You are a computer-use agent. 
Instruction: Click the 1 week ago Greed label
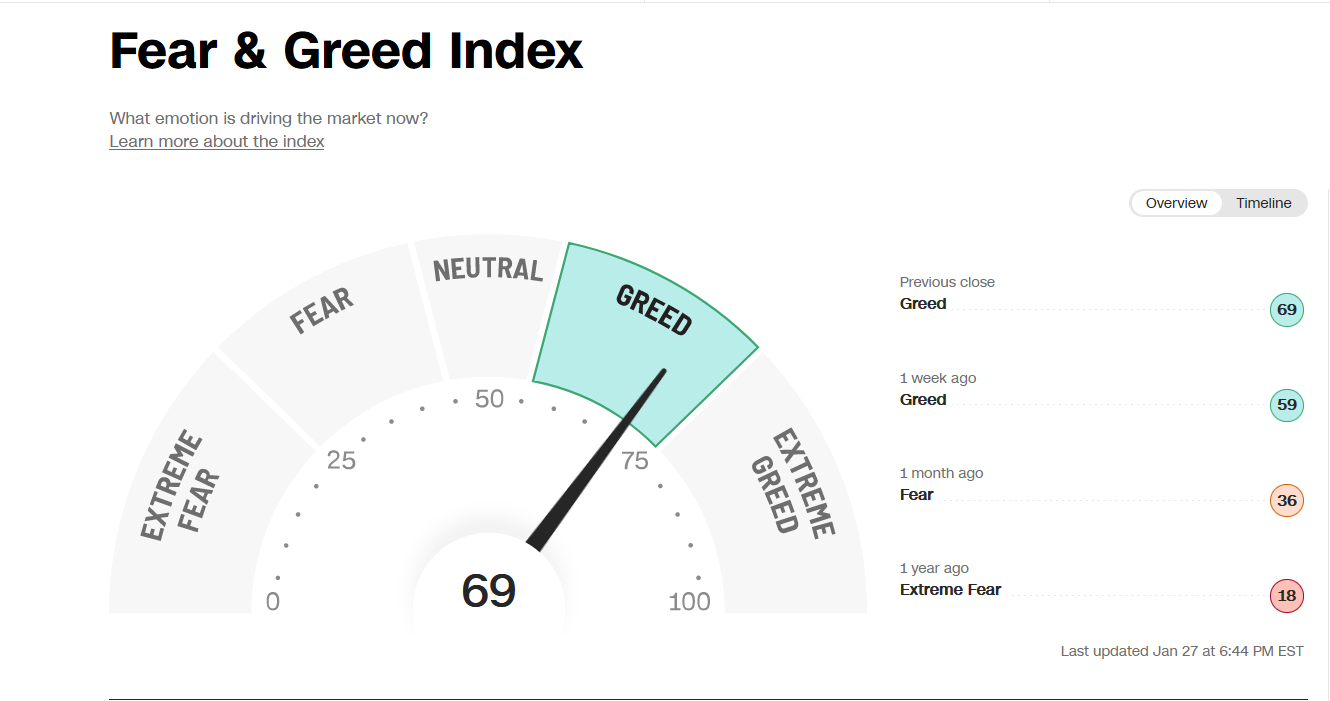pos(923,400)
